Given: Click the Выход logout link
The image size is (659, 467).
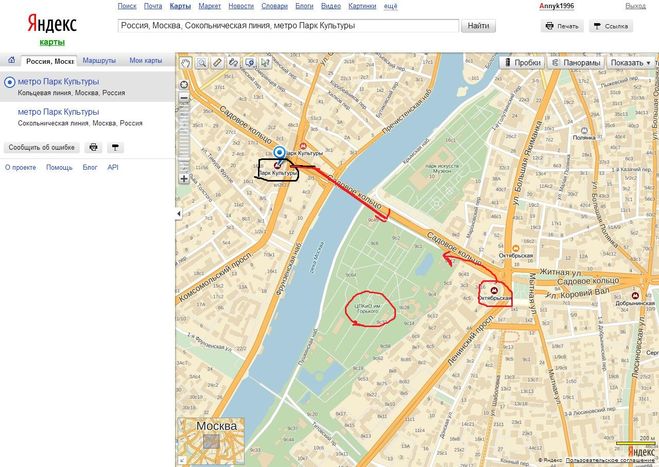Looking at the screenshot, I should (635, 6).
